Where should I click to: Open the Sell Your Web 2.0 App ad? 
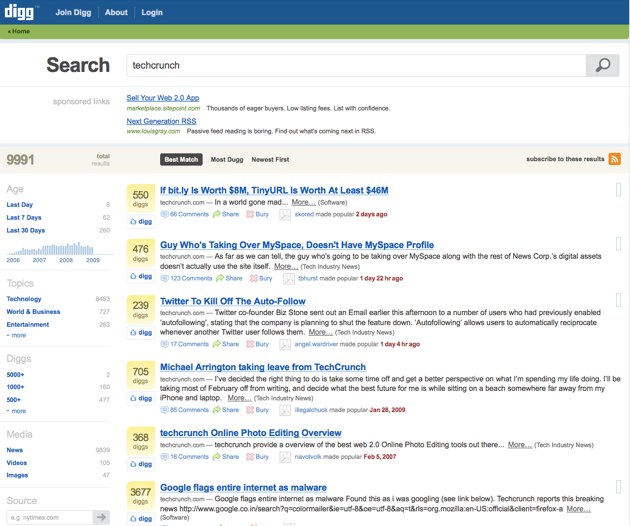(x=163, y=98)
